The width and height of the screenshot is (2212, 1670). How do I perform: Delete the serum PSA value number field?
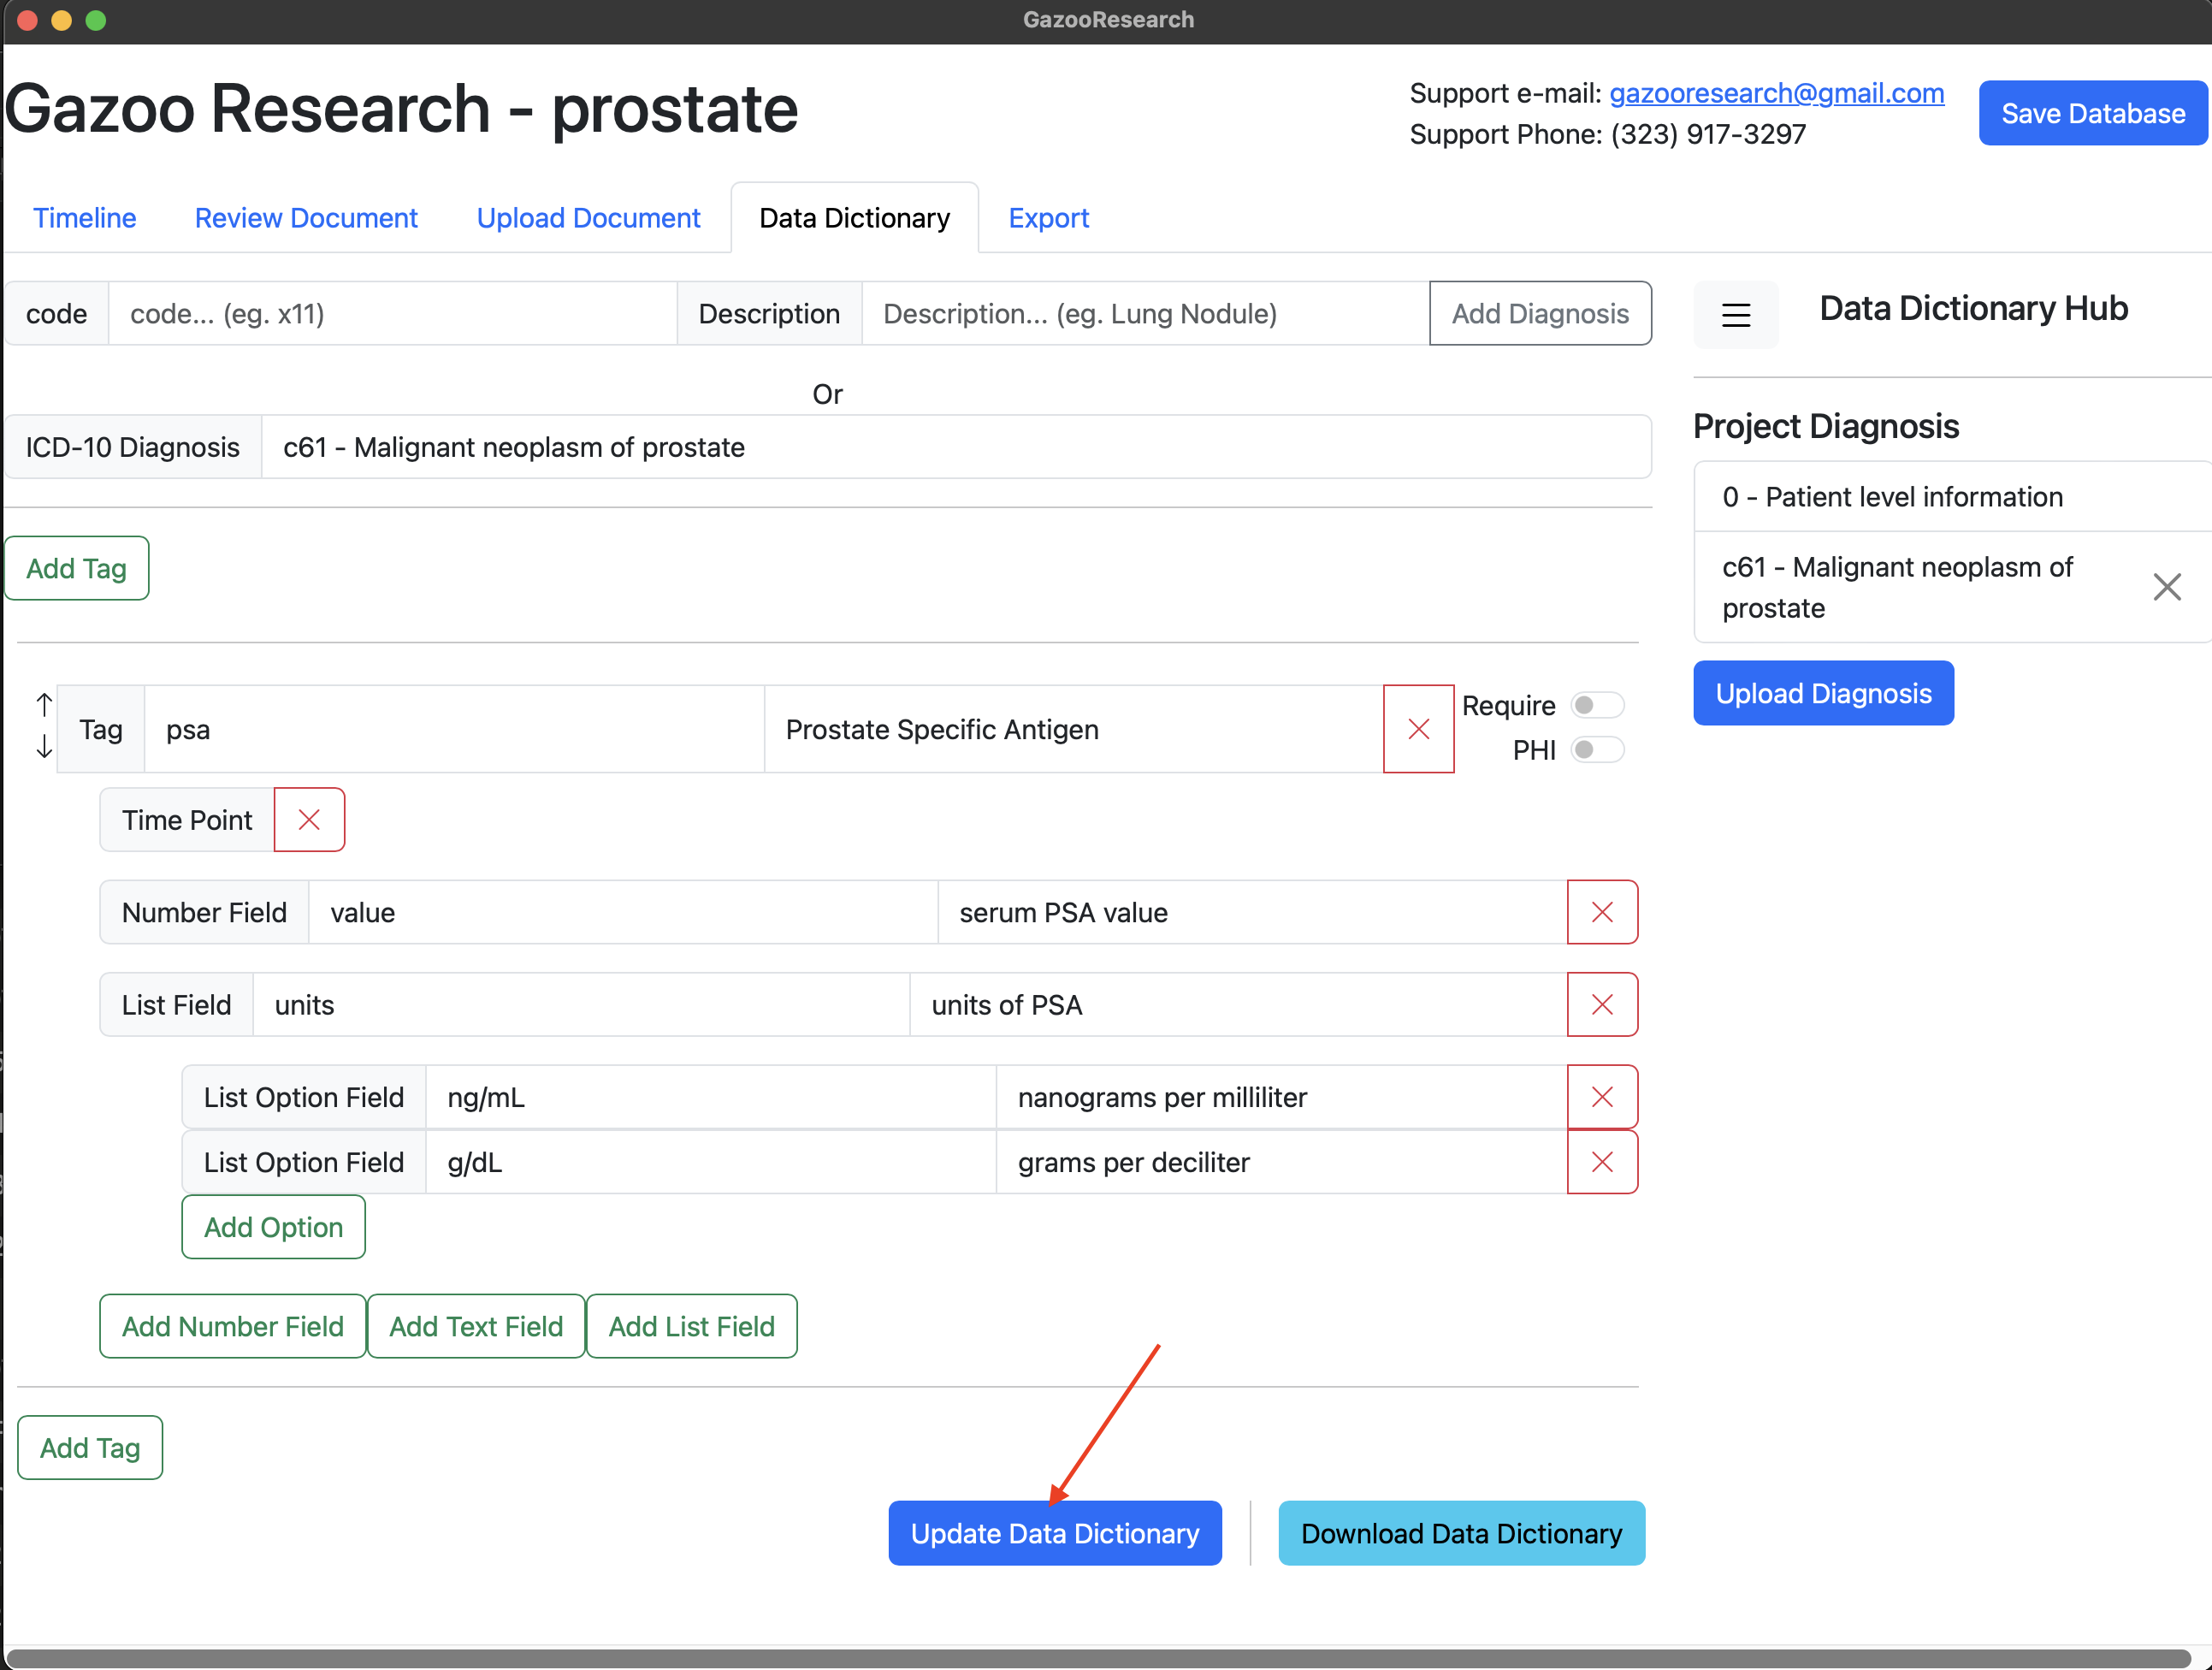tap(1601, 912)
